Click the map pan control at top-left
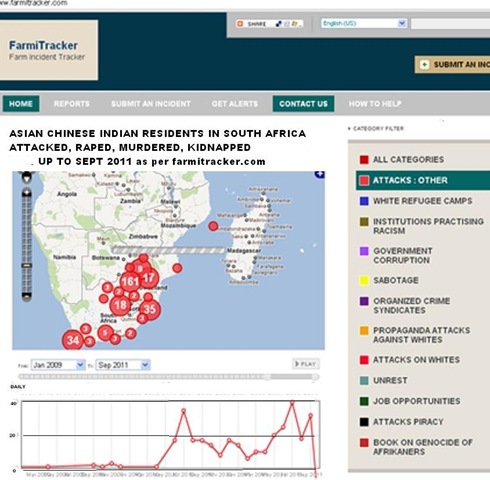 27,177
